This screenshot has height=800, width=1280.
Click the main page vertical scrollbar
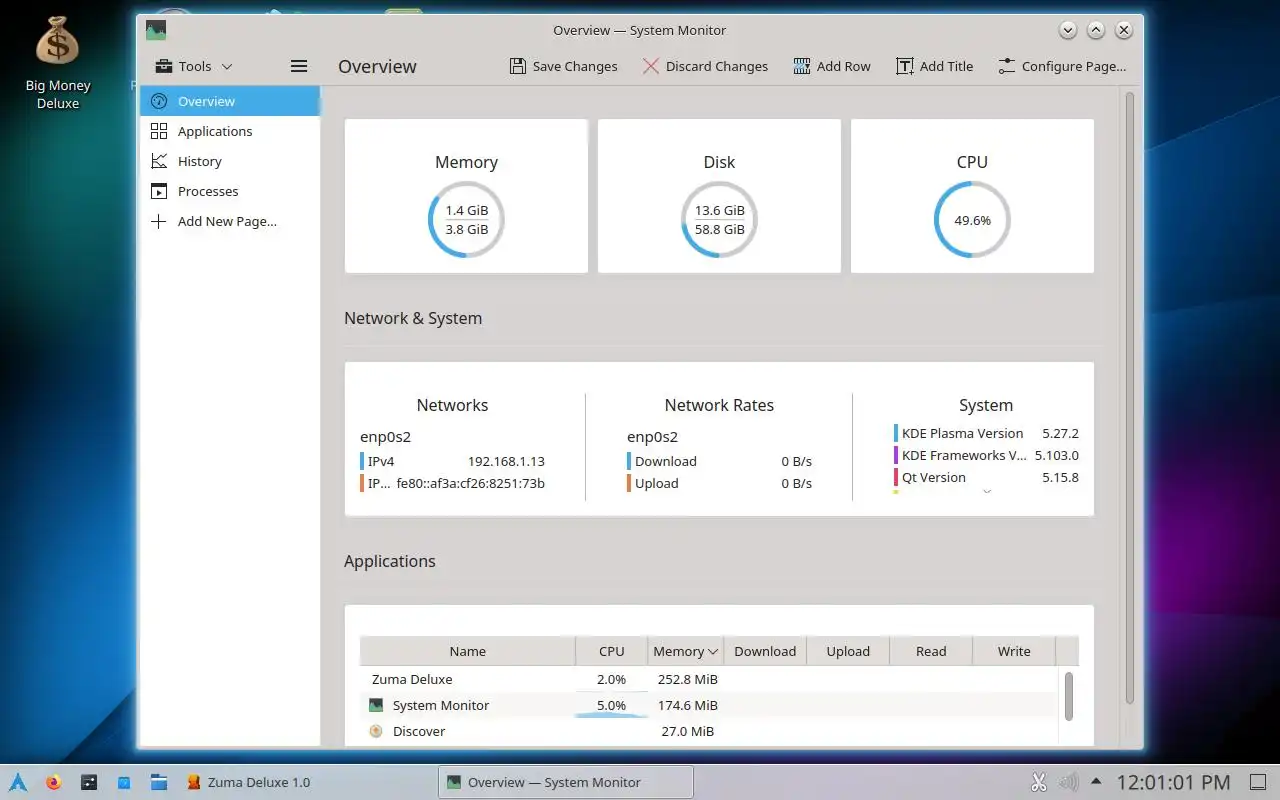(x=1131, y=397)
